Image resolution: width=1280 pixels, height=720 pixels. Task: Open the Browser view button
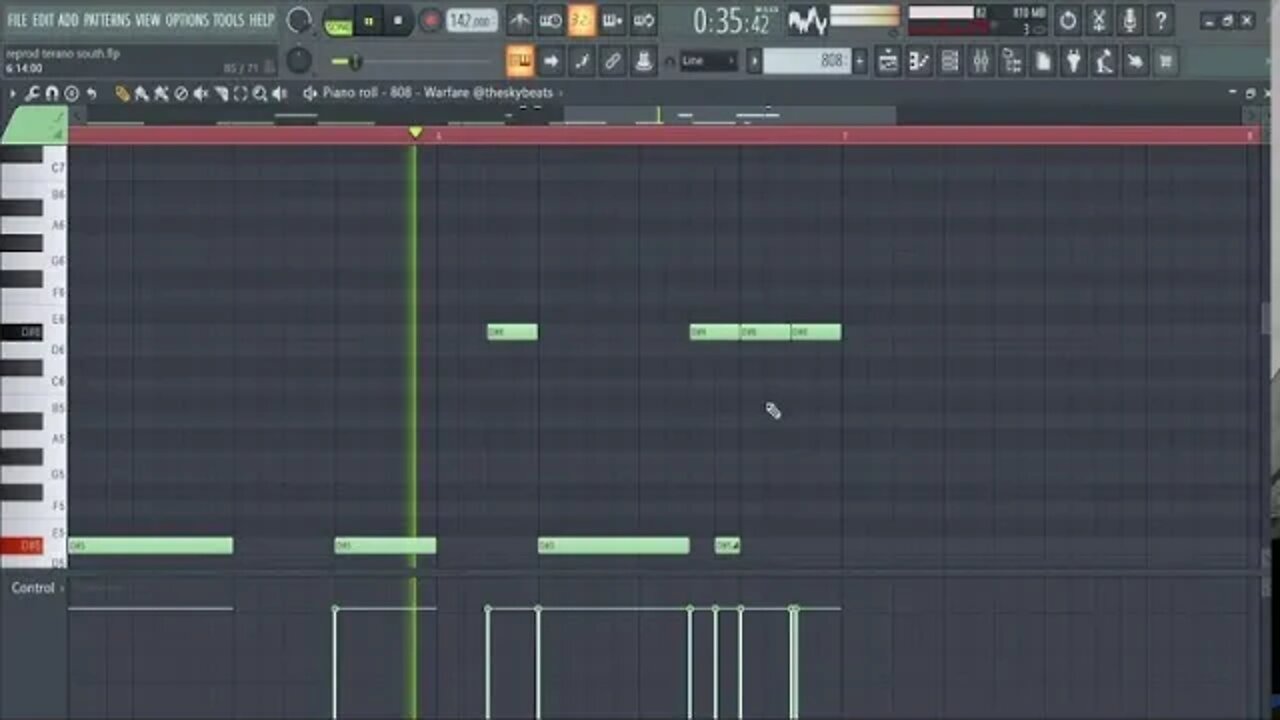(1012, 61)
